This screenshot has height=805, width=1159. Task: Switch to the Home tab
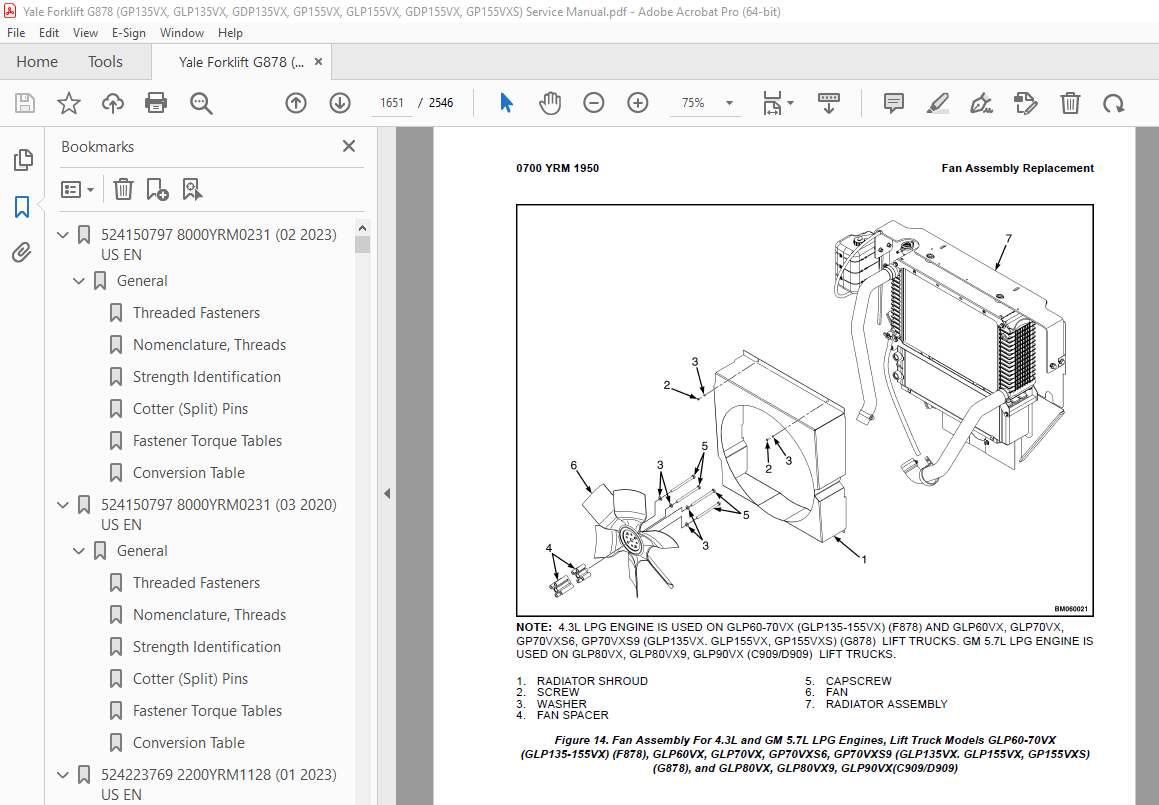37,62
